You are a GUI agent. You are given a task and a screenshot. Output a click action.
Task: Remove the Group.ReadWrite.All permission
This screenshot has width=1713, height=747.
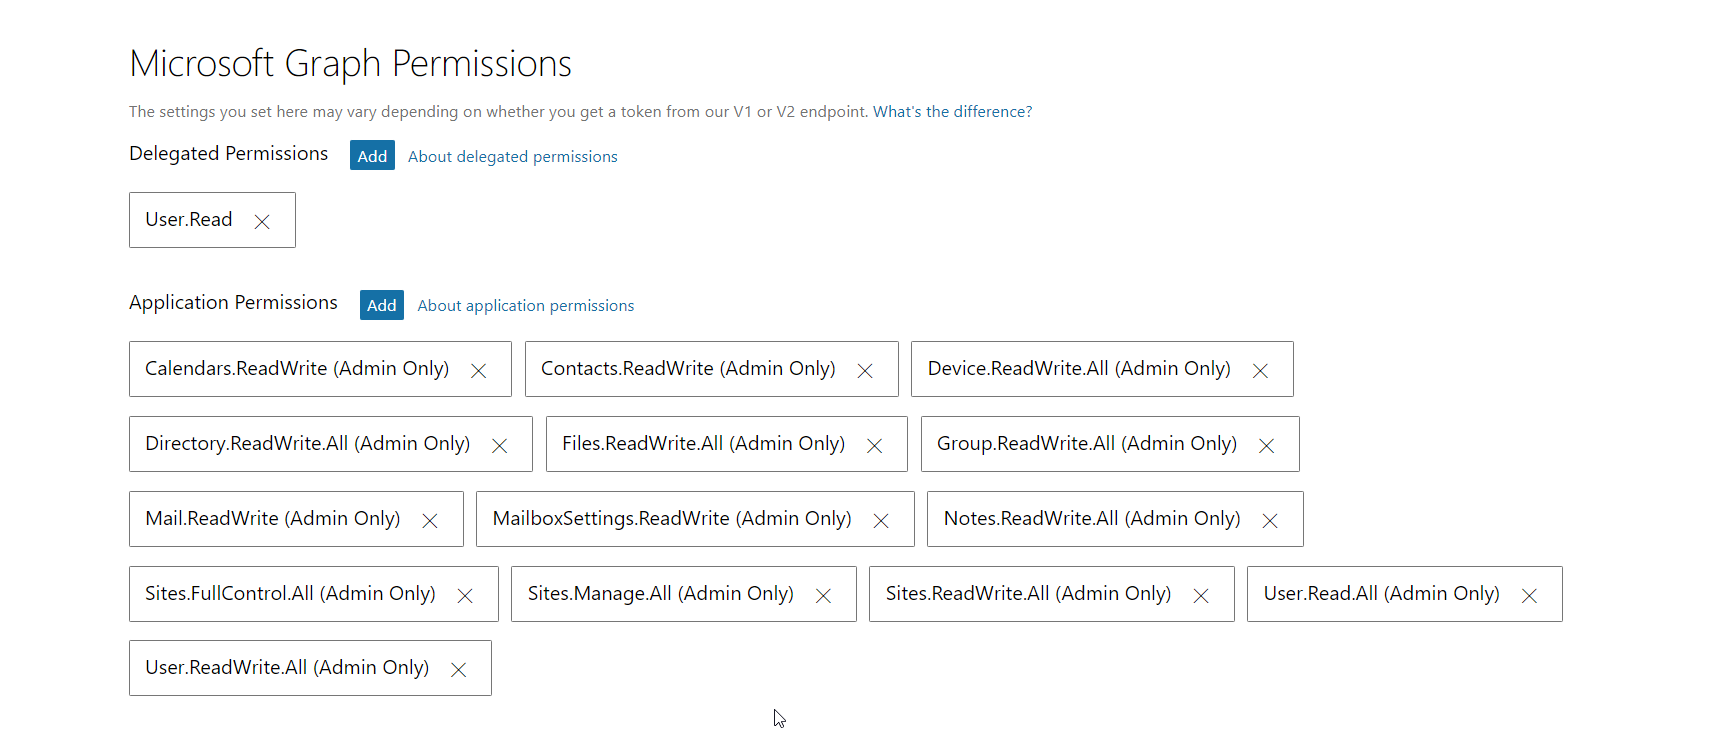(1267, 446)
